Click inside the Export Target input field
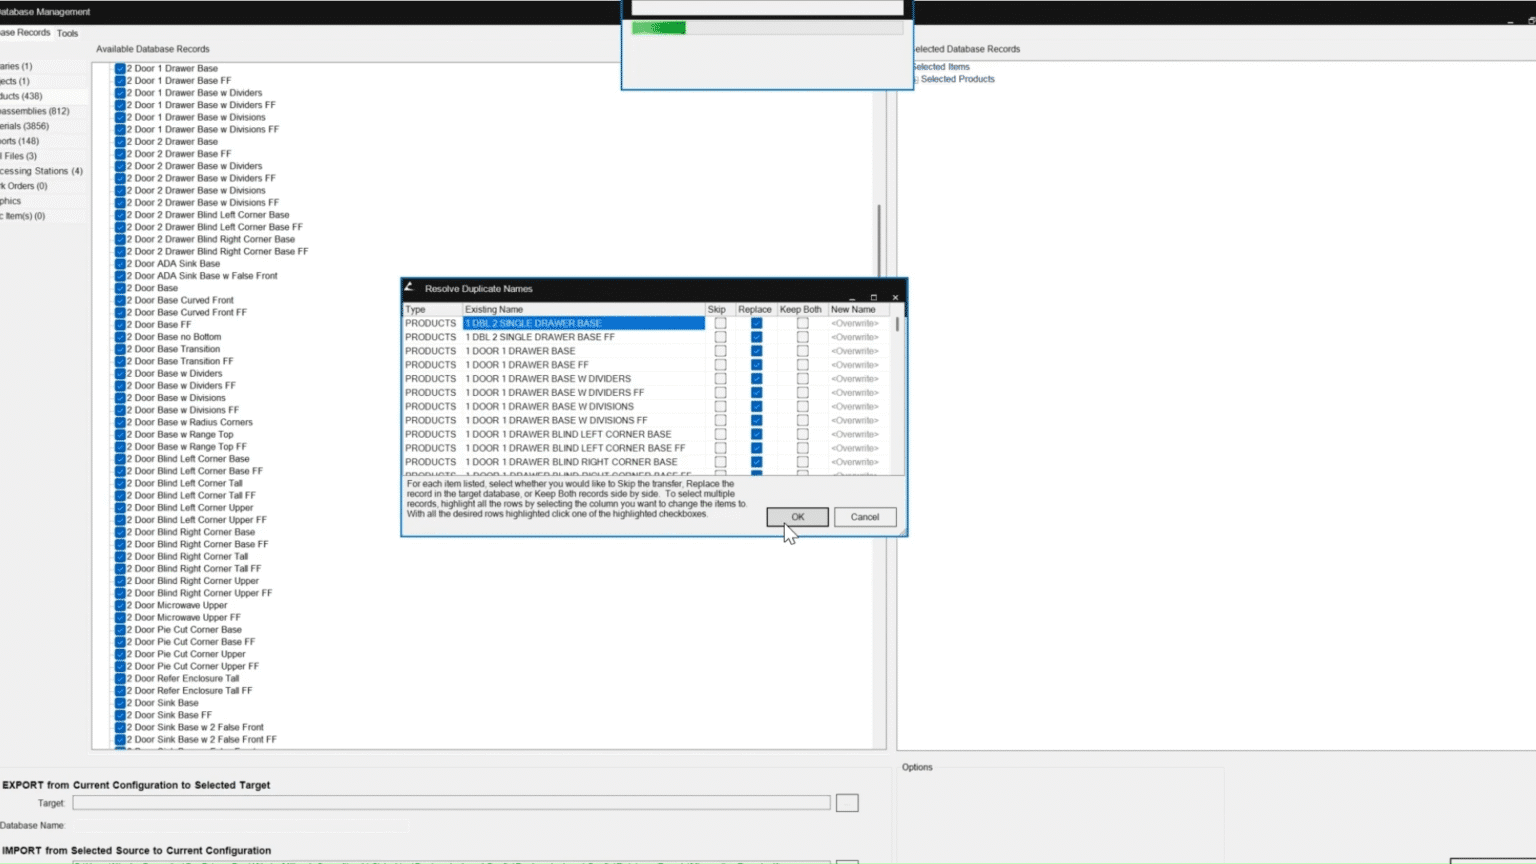 [x=450, y=802]
